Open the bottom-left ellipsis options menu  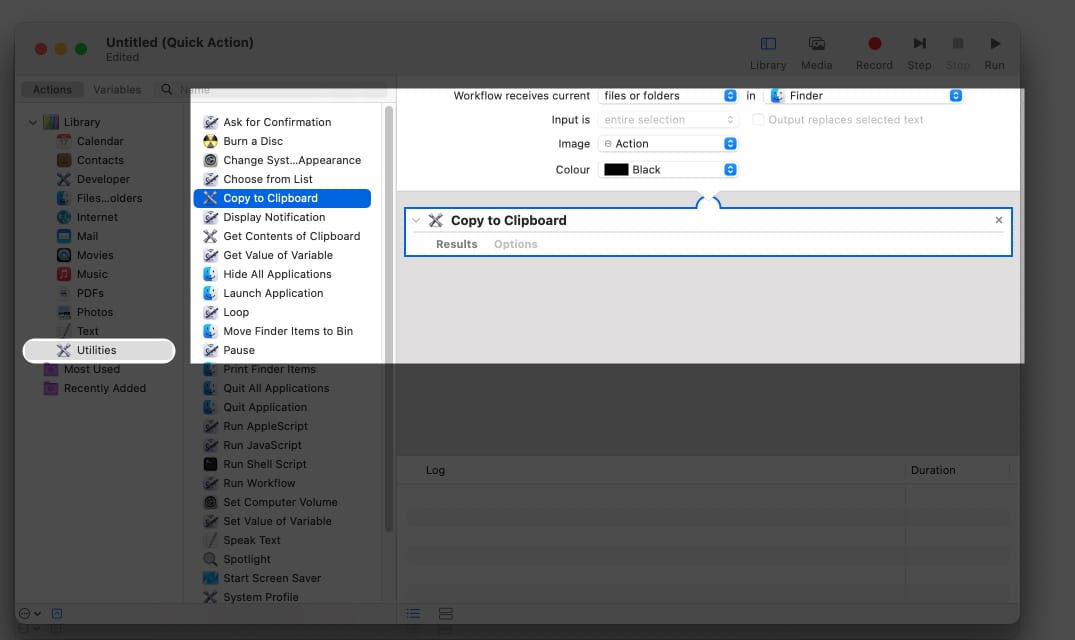29,614
